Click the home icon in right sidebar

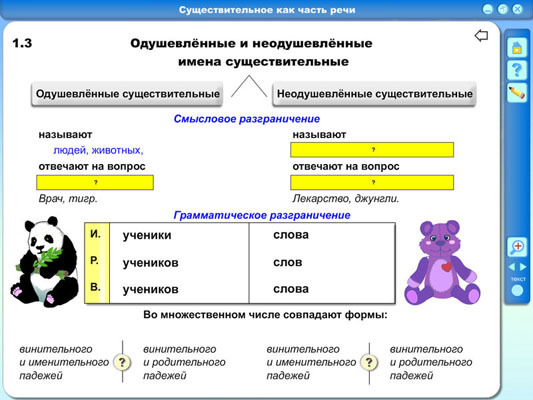517,48
